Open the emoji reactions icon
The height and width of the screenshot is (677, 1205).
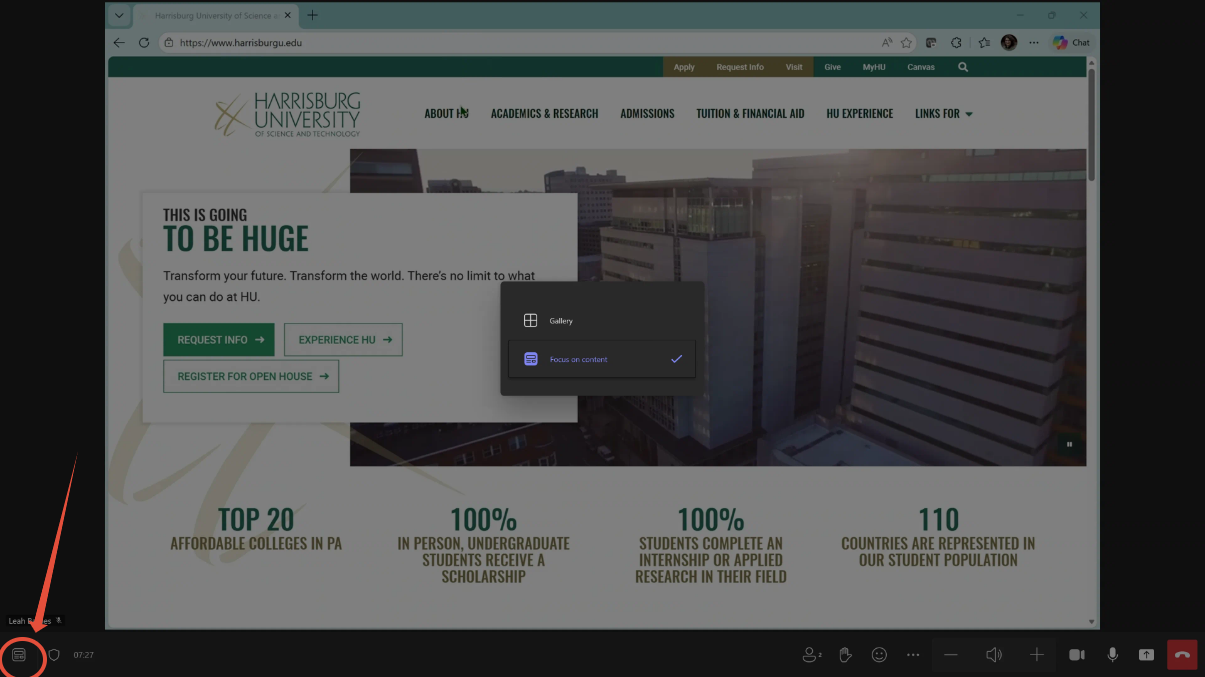coord(879,654)
